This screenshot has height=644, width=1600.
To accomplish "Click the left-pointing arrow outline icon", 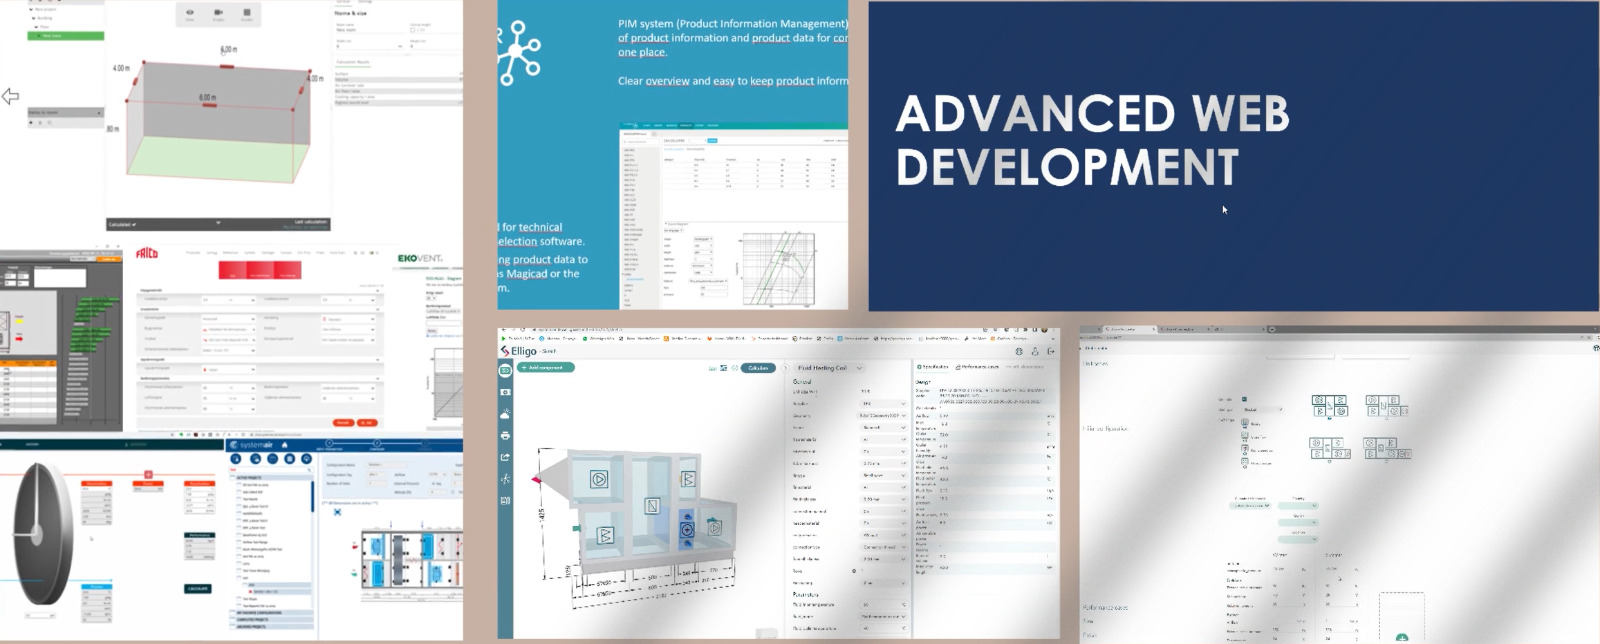I will tap(10, 96).
